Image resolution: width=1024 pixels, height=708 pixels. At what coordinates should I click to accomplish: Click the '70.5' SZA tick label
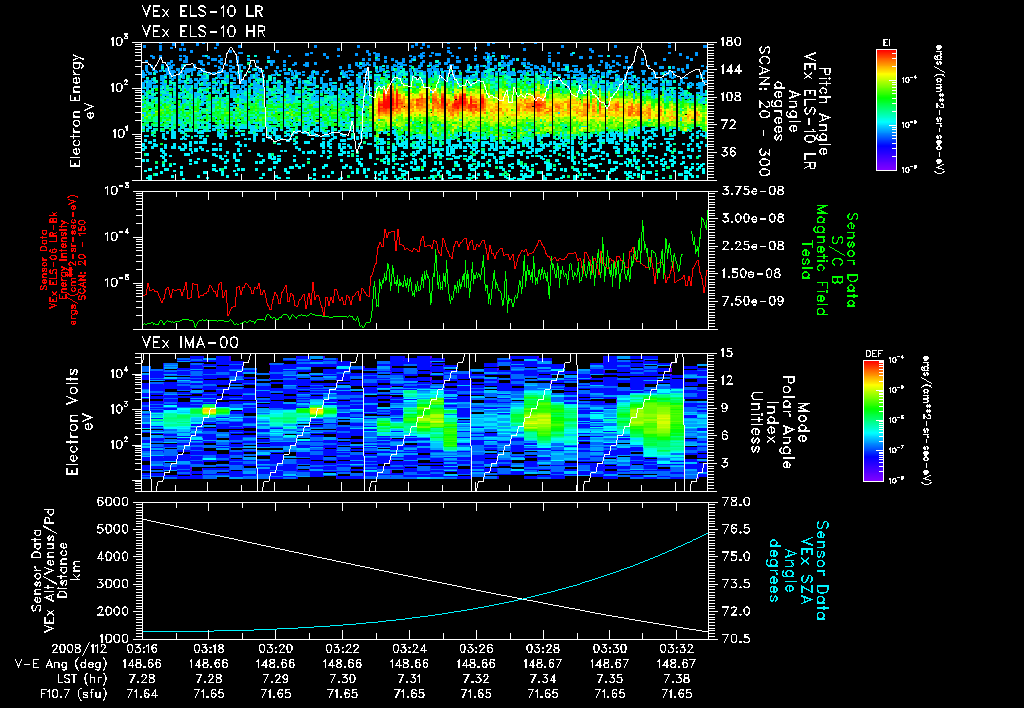click(735, 639)
